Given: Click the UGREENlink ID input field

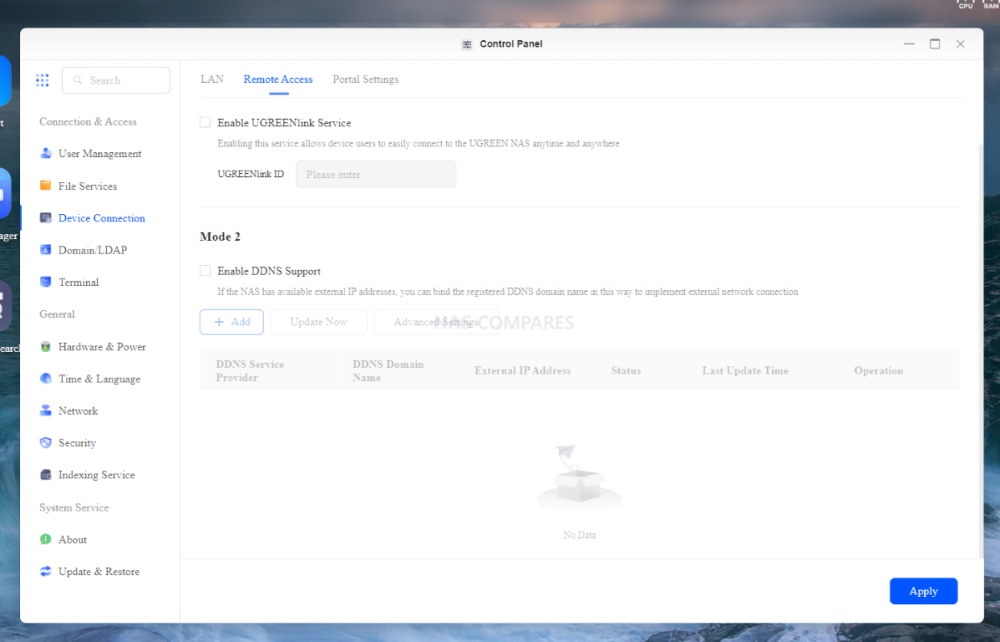Looking at the screenshot, I should click(x=376, y=175).
